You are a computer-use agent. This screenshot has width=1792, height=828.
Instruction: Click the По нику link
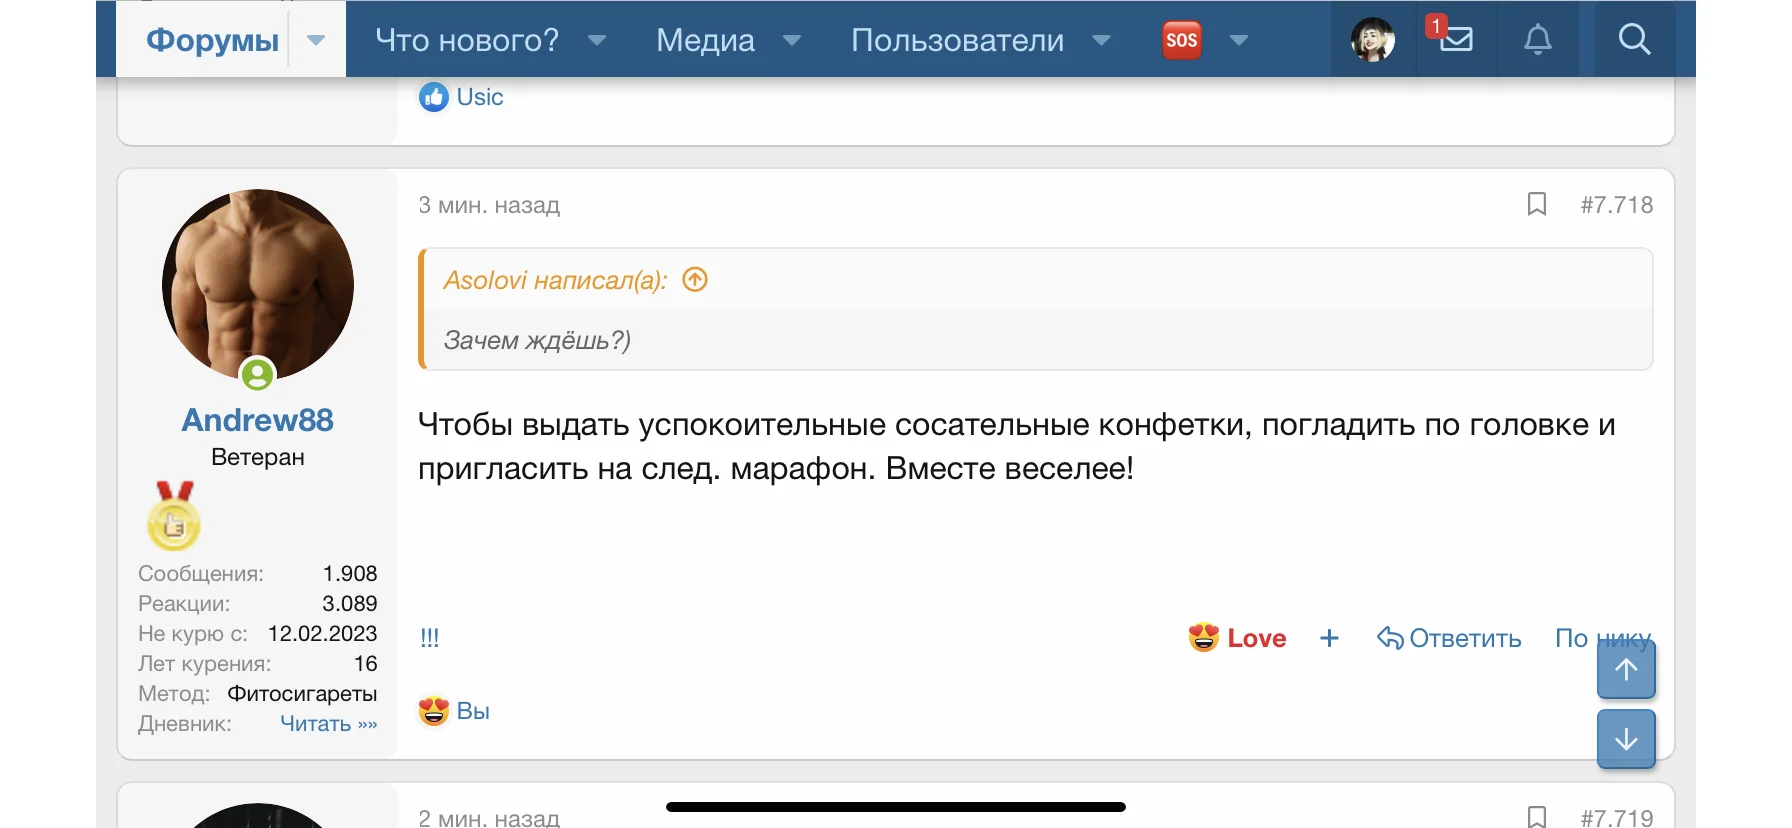(1602, 638)
